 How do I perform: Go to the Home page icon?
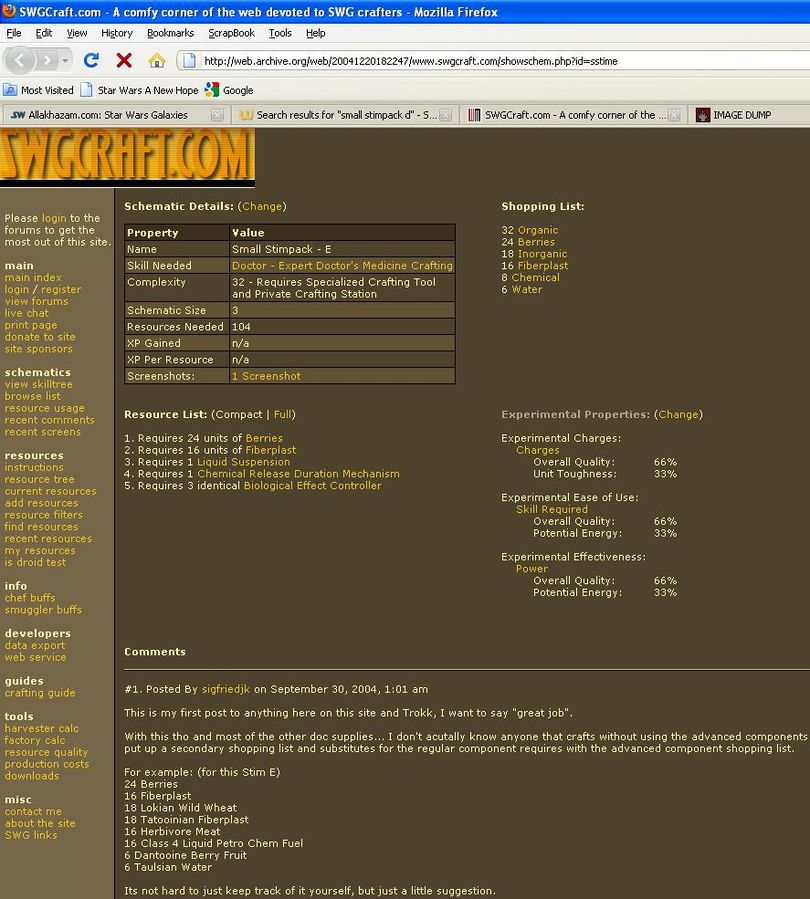tap(157, 61)
